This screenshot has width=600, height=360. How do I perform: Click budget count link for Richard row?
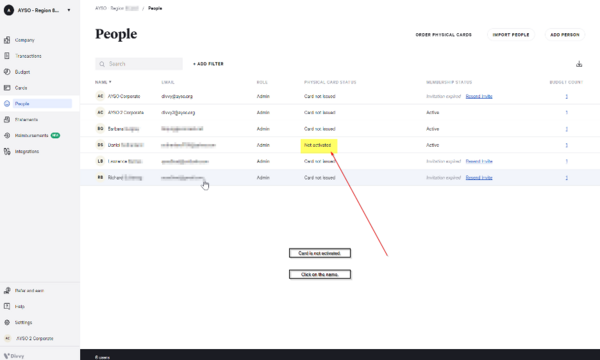coord(566,178)
